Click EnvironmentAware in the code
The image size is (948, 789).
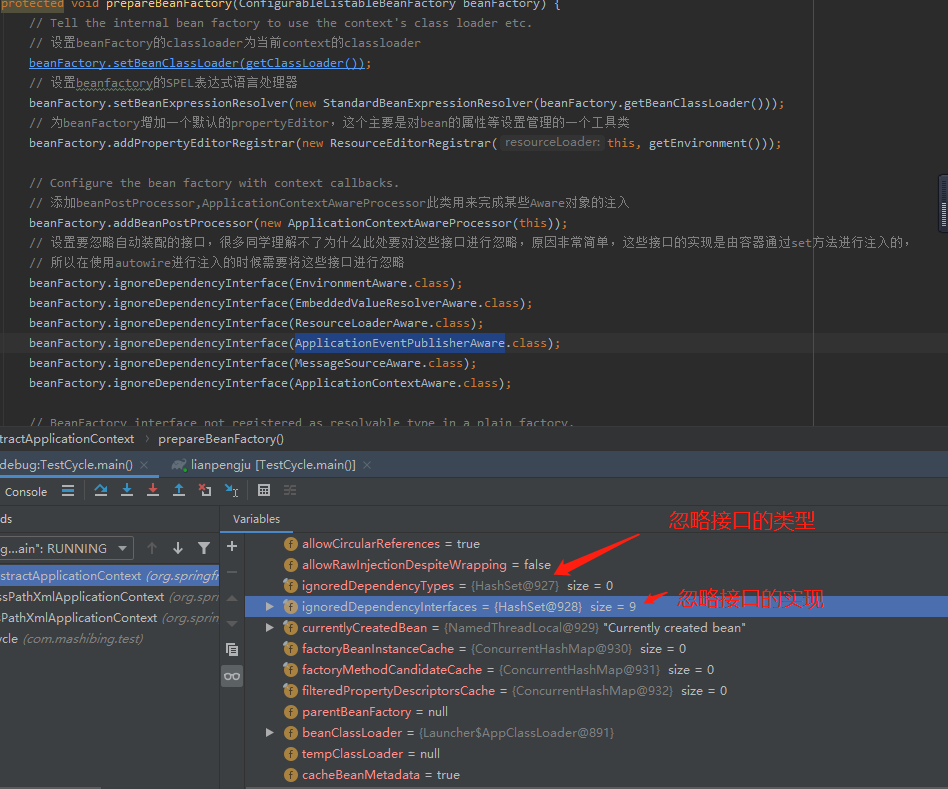coord(351,283)
